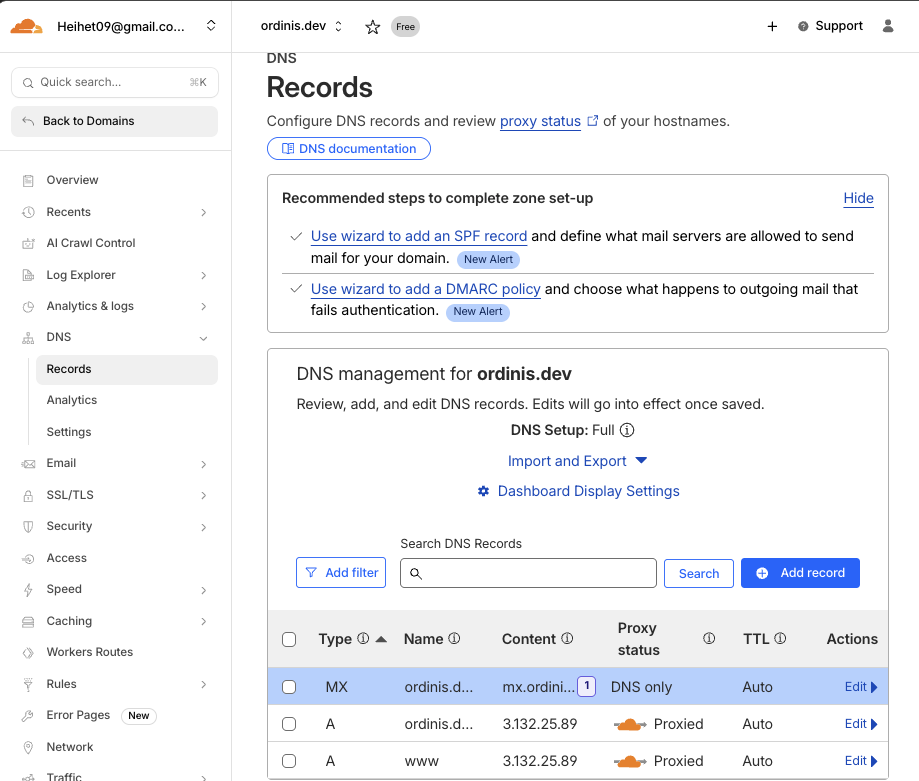Toggle the select-all records checkbox
Screen dimensions: 919x781
(289, 640)
